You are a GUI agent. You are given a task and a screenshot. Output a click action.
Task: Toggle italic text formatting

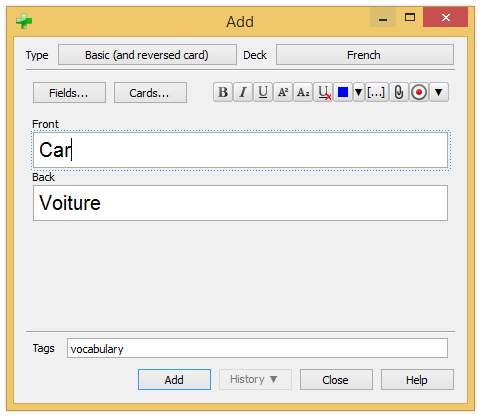[x=243, y=92]
